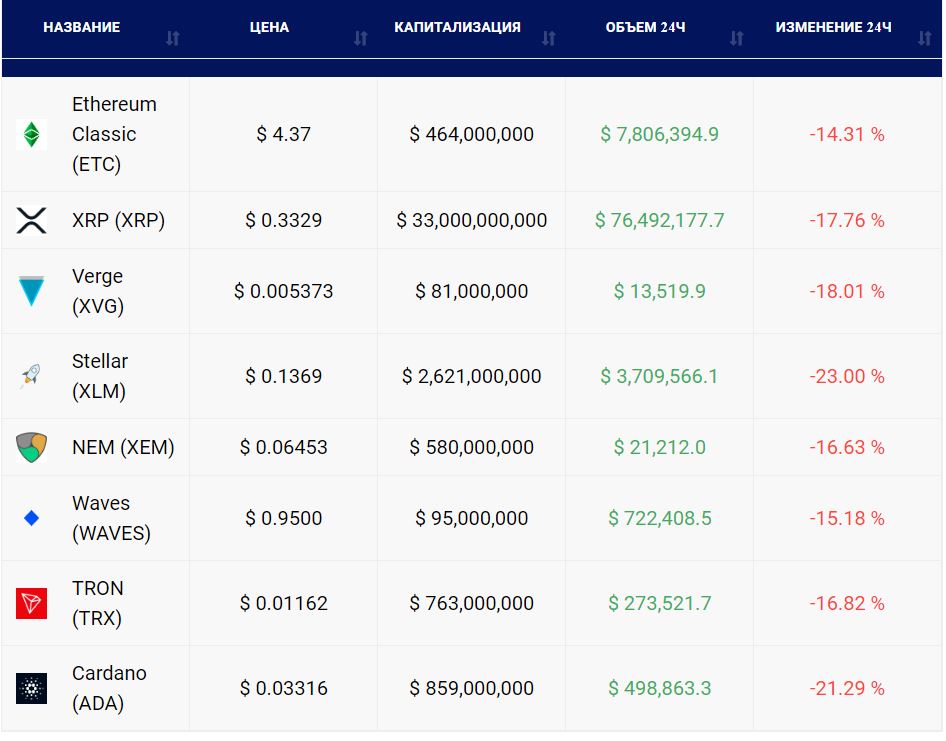This screenshot has height=741, width=946.
Task: Select the change value -14.31 %
Action: pos(847,134)
